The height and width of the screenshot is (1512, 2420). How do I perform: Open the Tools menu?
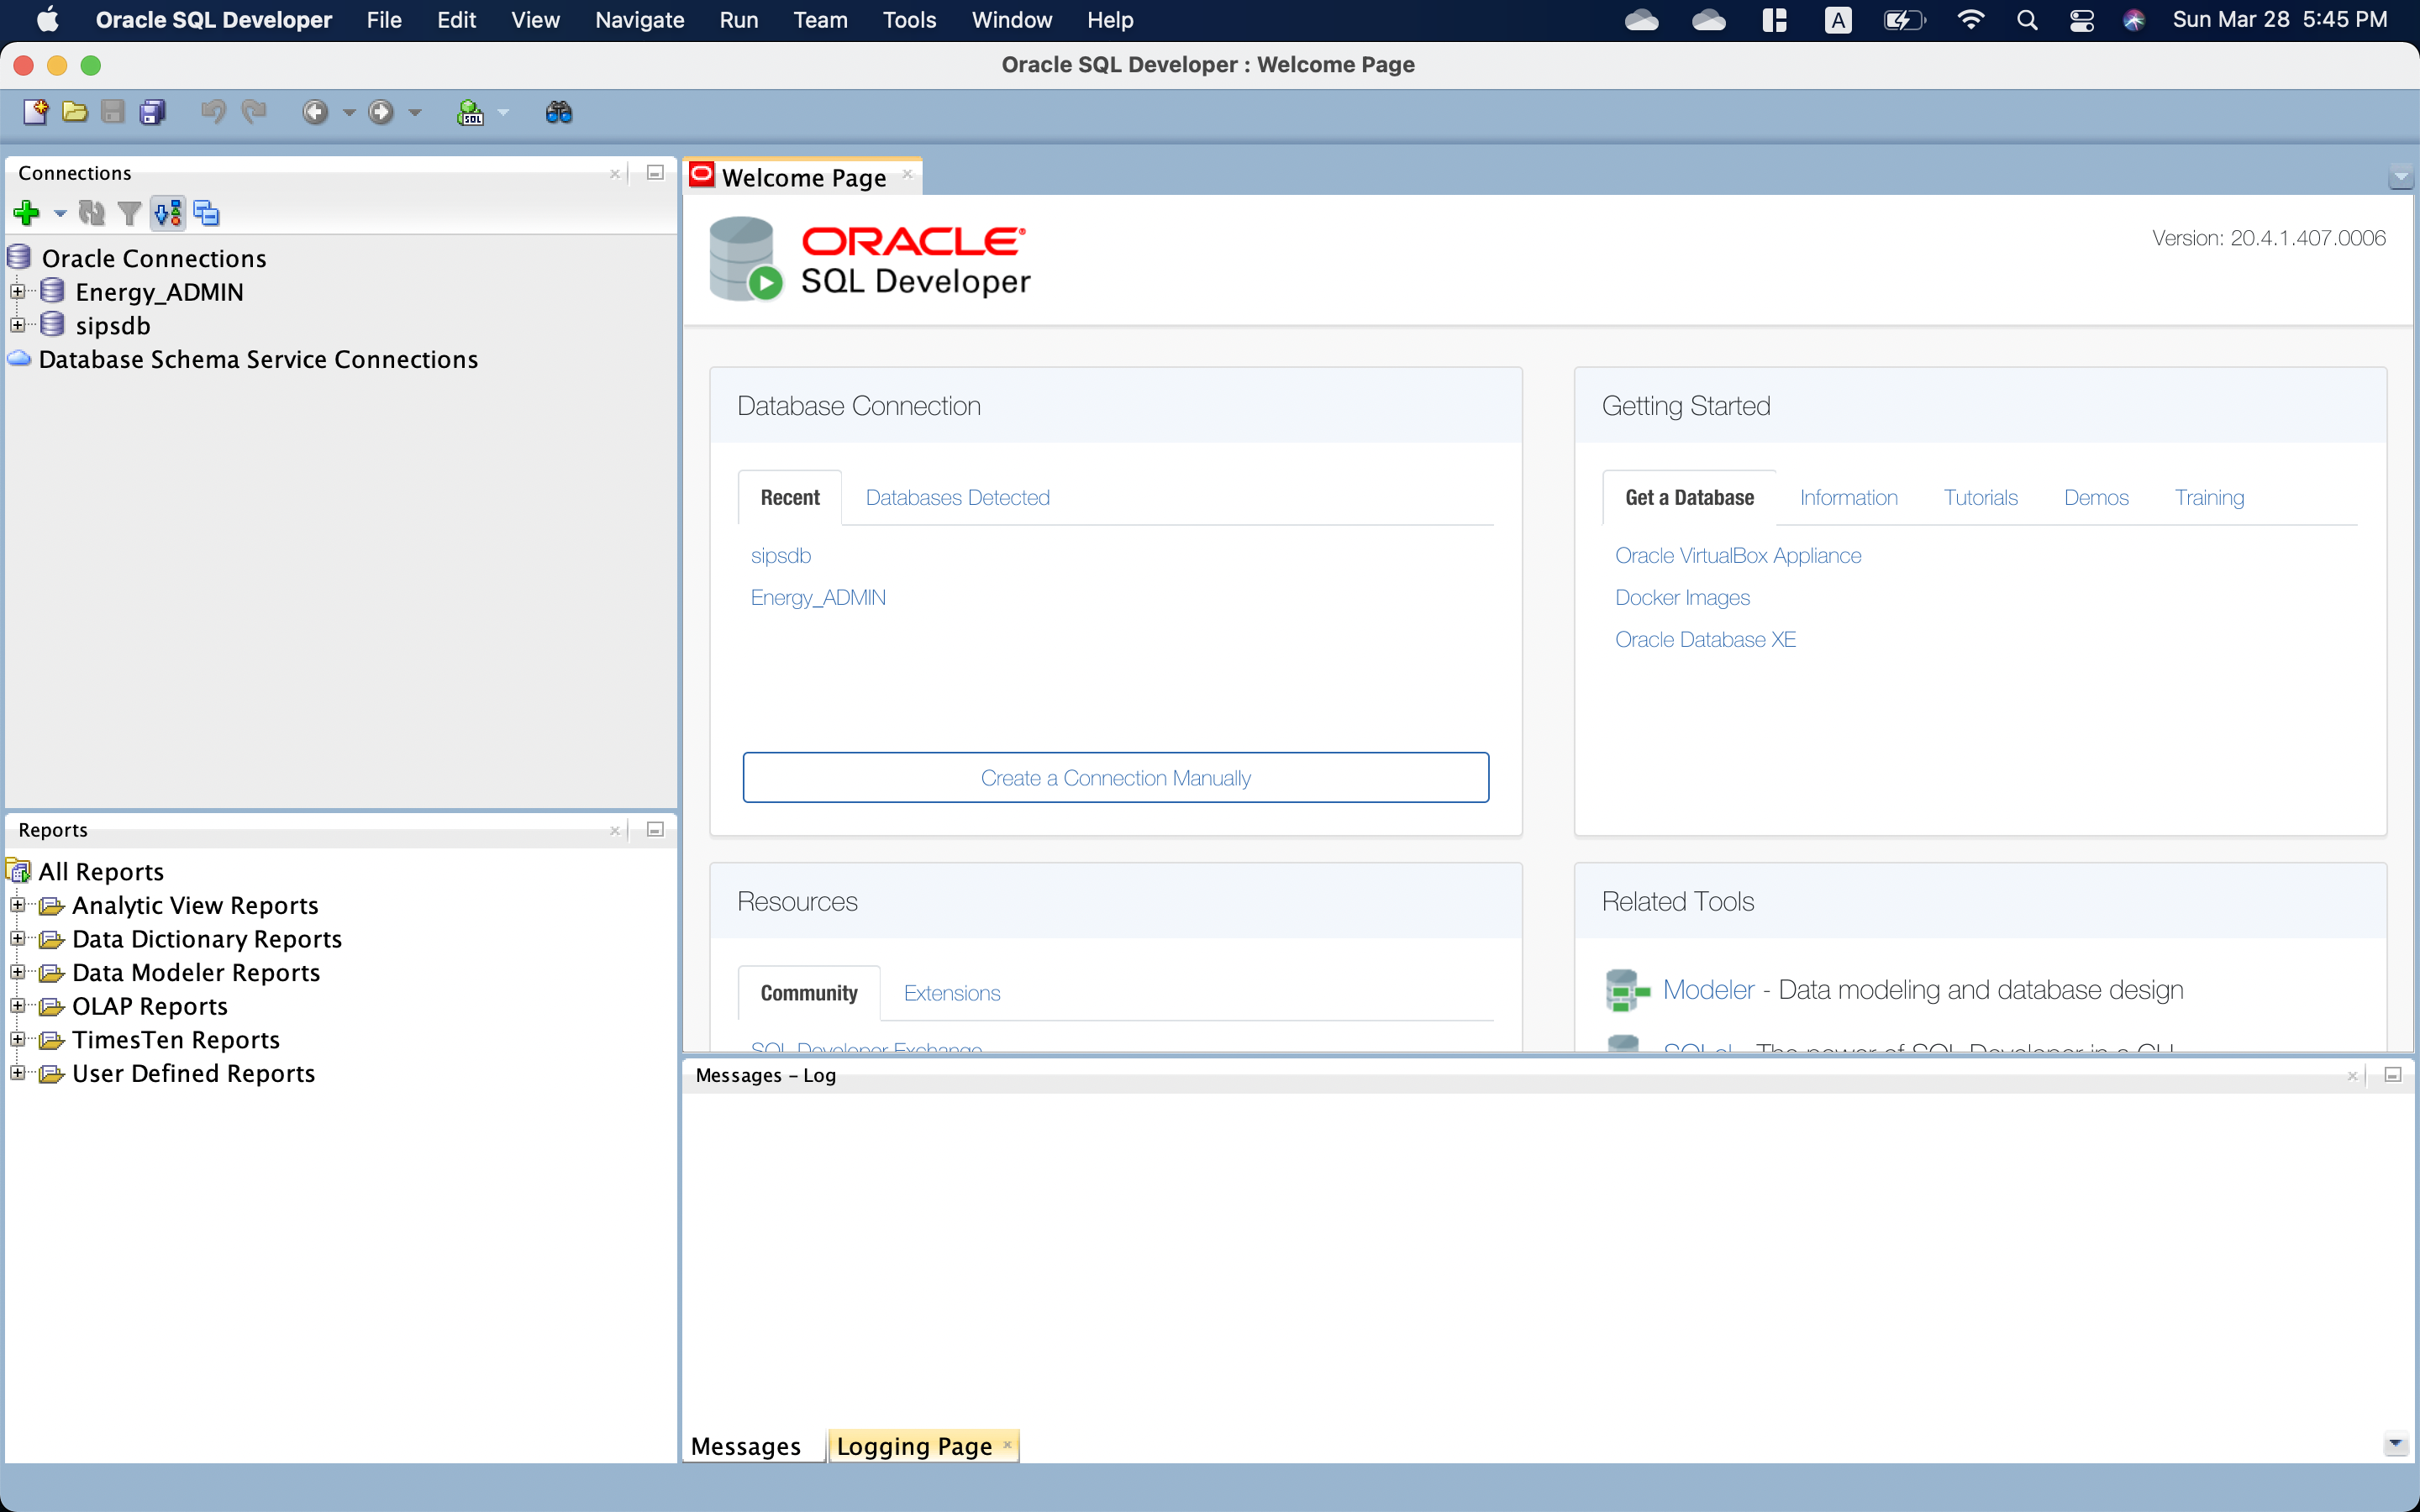909,20
